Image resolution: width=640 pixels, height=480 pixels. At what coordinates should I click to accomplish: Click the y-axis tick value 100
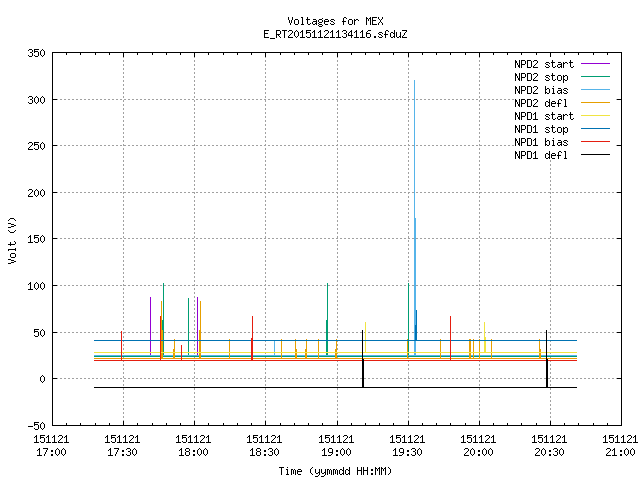tap(36, 286)
